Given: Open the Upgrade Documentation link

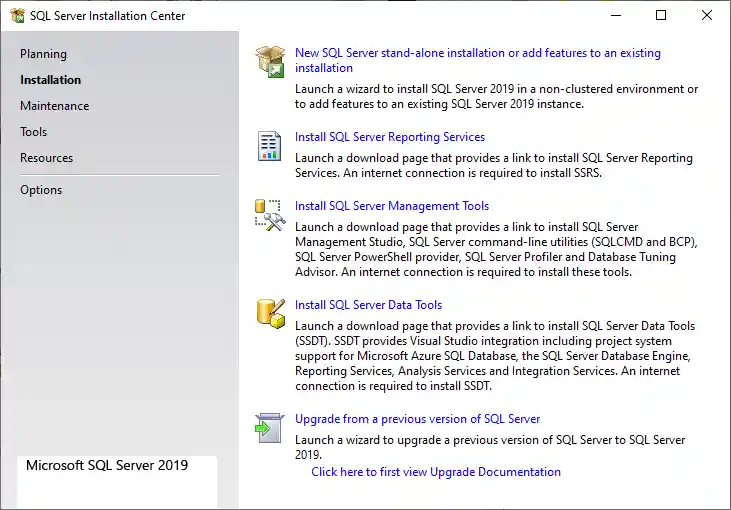Looking at the screenshot, I should tap(436, 472).
